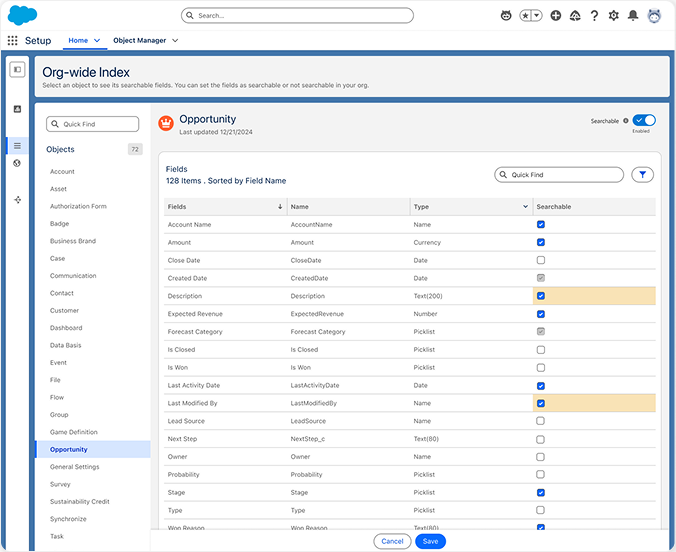Select General Settings in Objects list
Image resolution: width=676 pixels, height=552 pixels.
[x=75, y=467]
